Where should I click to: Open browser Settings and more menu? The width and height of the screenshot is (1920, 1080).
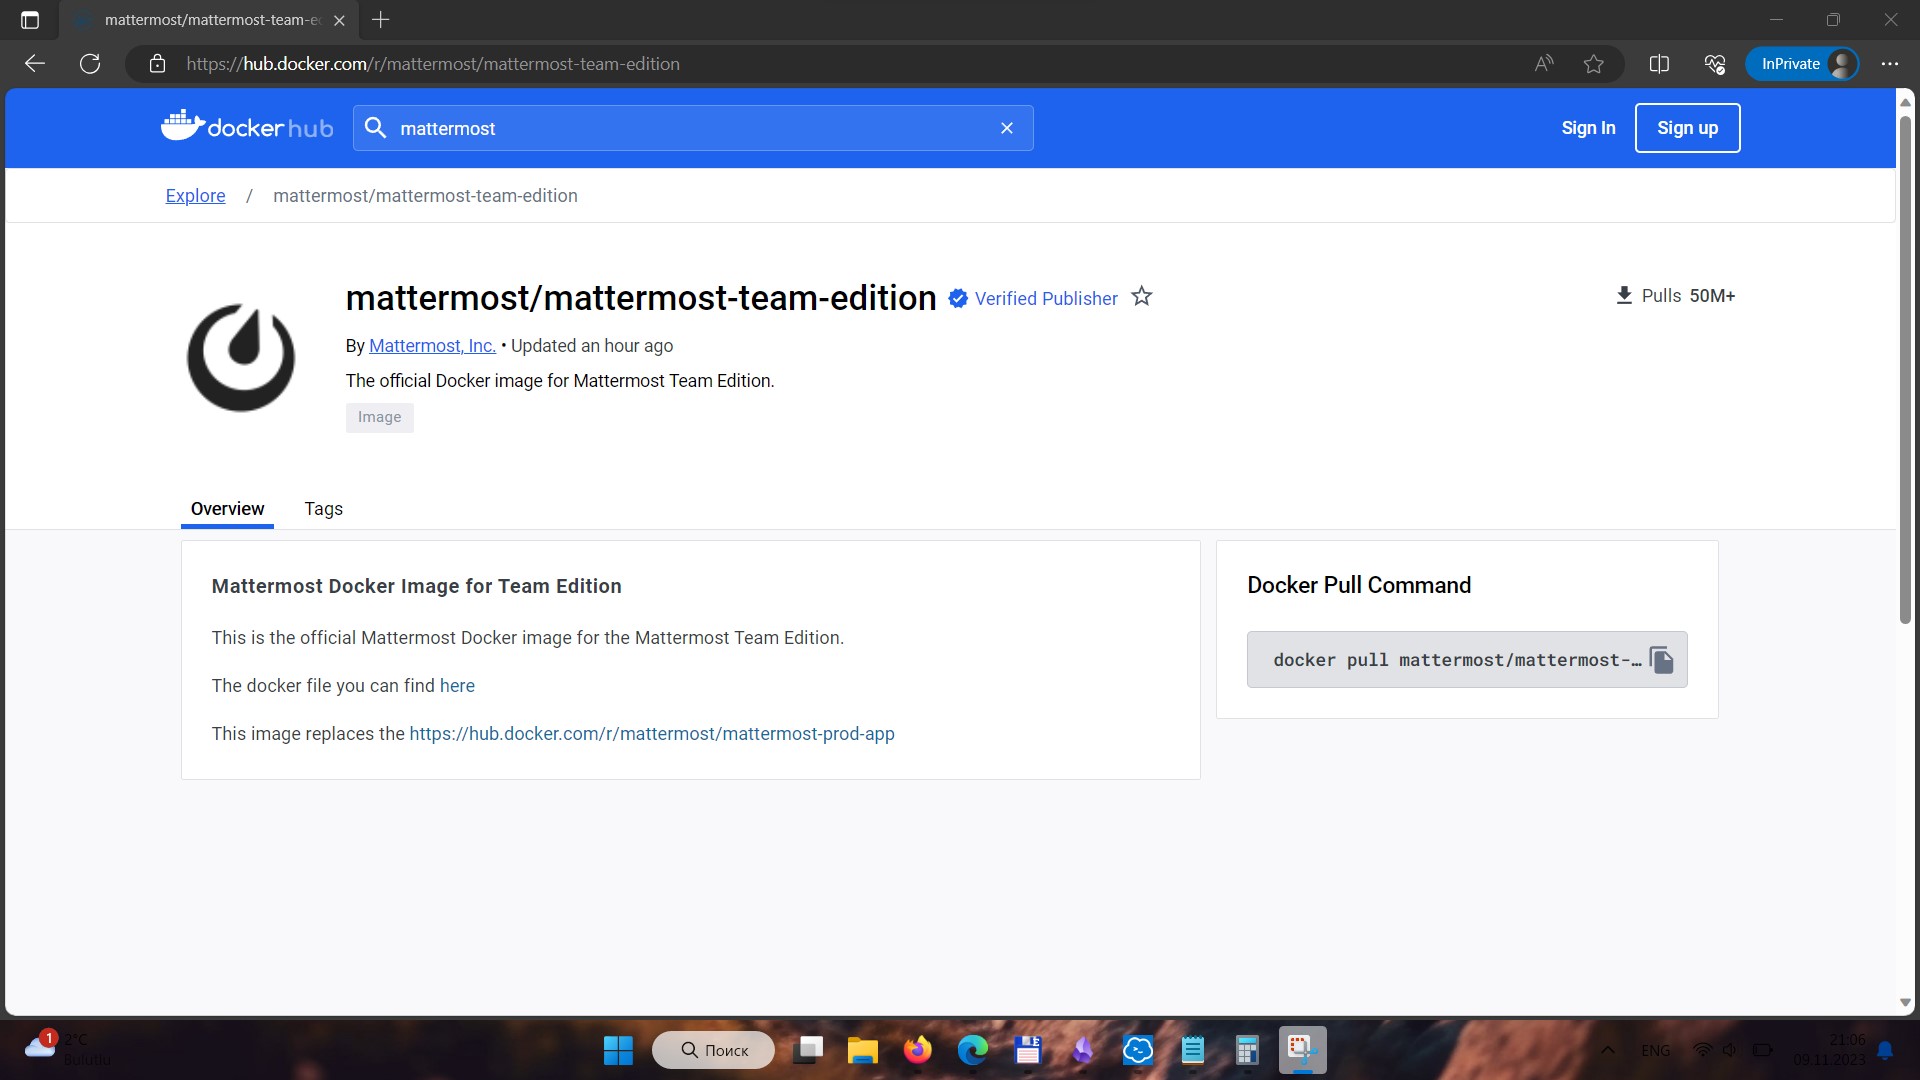pos(1889,64)
